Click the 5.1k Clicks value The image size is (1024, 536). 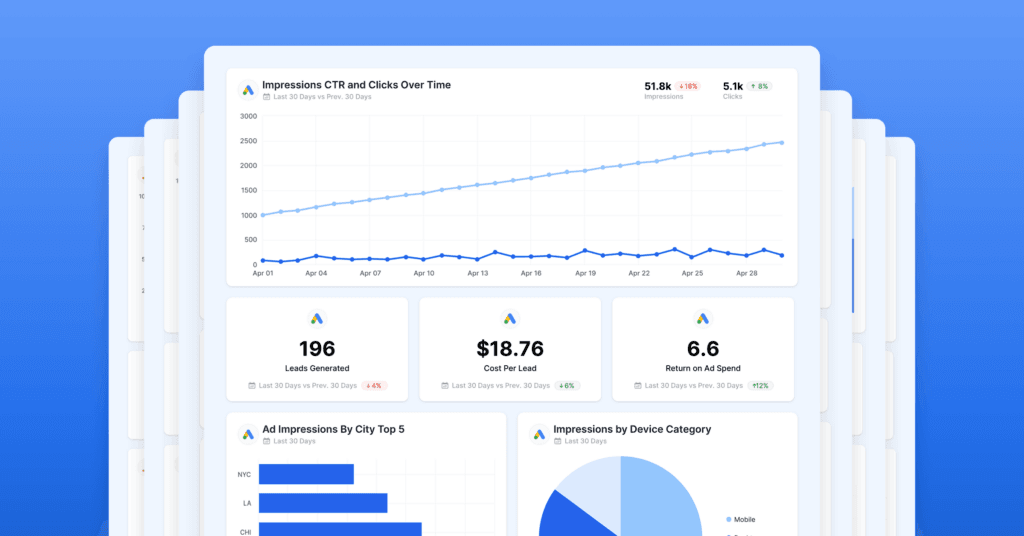(733, 86)
